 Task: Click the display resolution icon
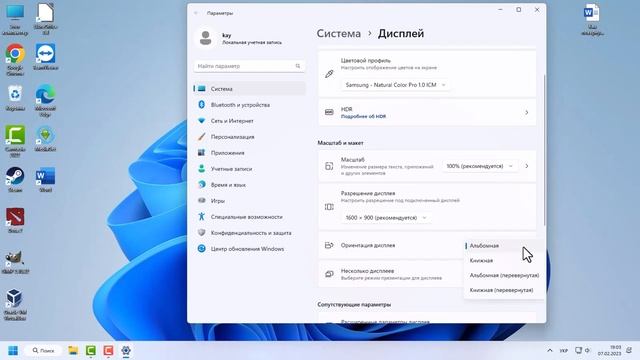(x=329, y=207)
